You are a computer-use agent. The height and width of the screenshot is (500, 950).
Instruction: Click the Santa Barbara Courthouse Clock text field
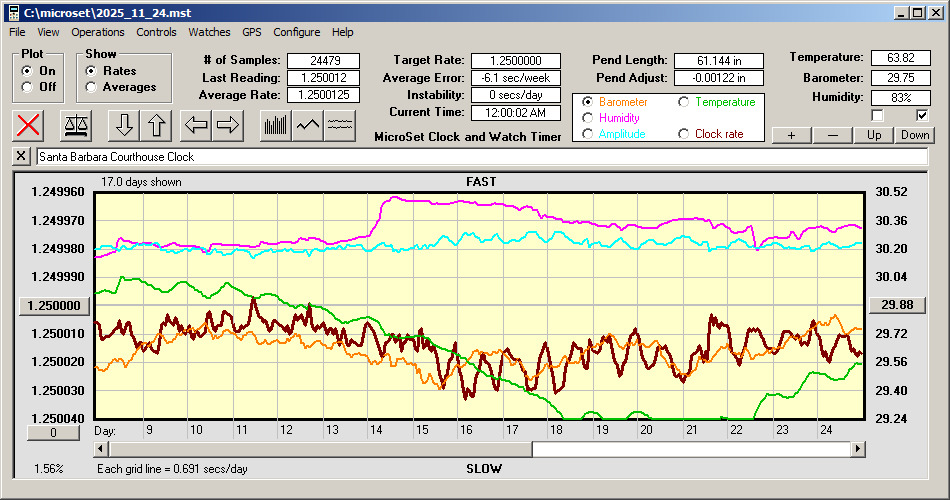click(x=480, y=157)
